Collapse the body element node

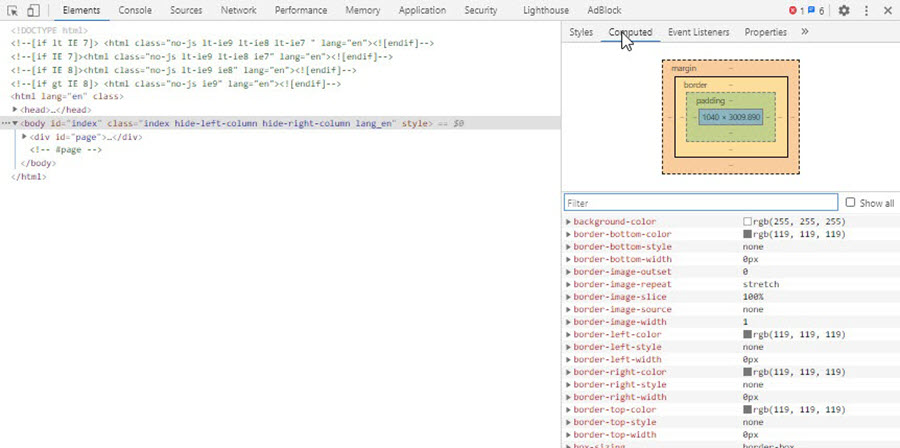(x=15, y=123)
